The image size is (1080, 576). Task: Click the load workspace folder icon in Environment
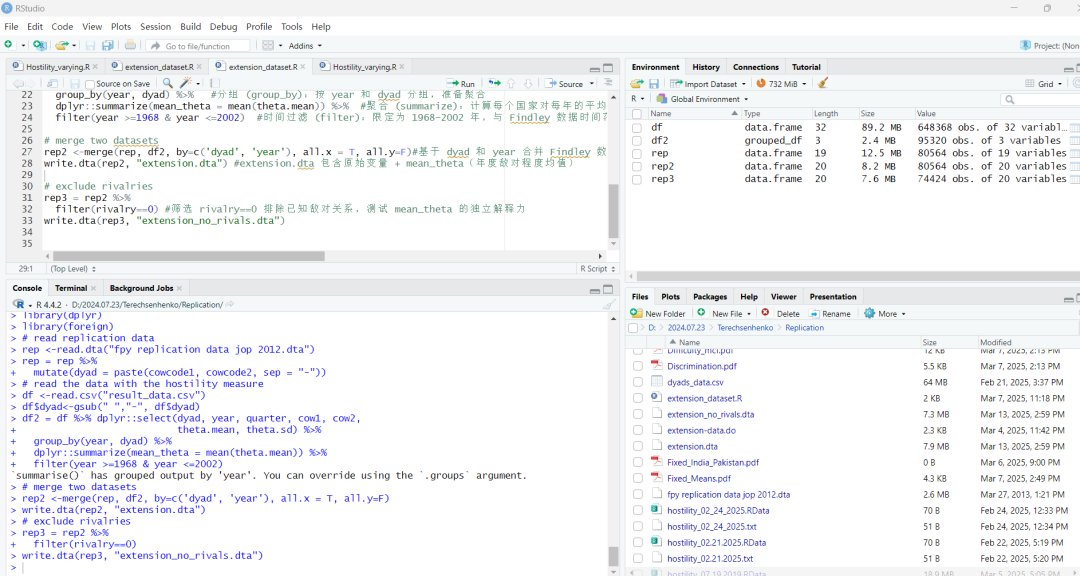636,83
